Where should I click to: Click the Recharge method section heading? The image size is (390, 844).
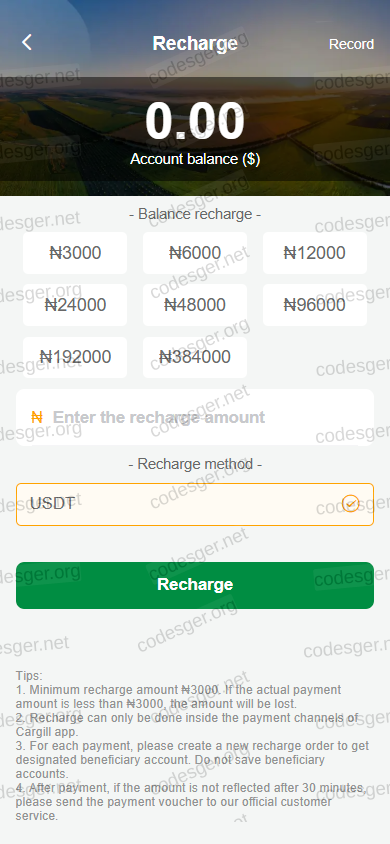pyautogui.click(x=195, y=464)
